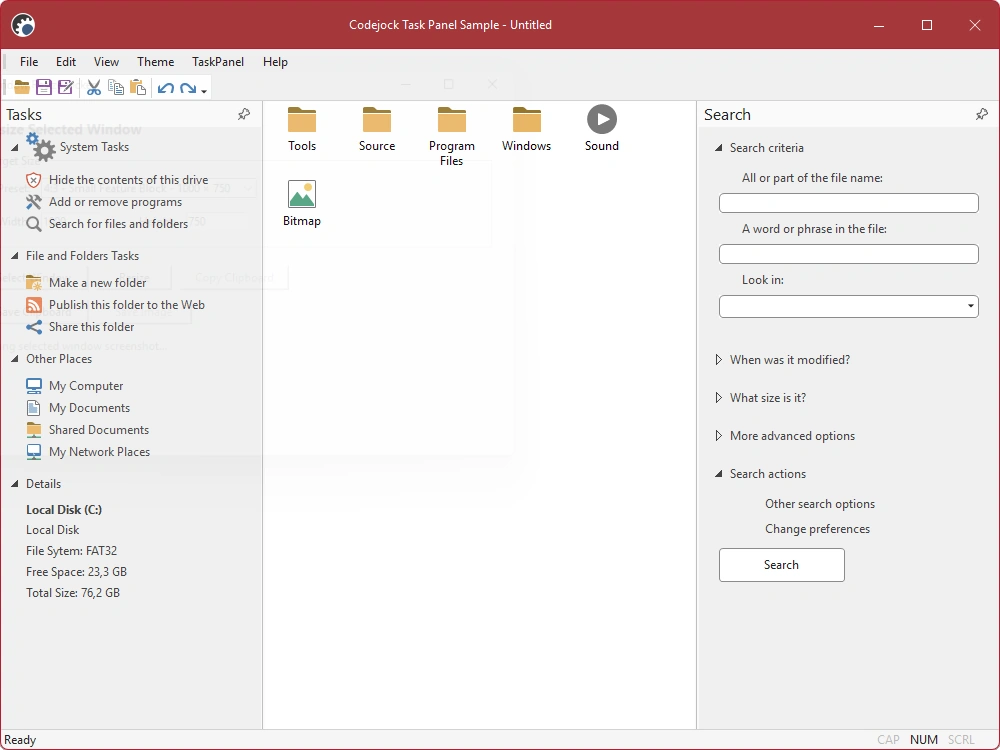Click the NUM status bar indicator
This screenshot has width=1000, height=750.
coord(923,740)
